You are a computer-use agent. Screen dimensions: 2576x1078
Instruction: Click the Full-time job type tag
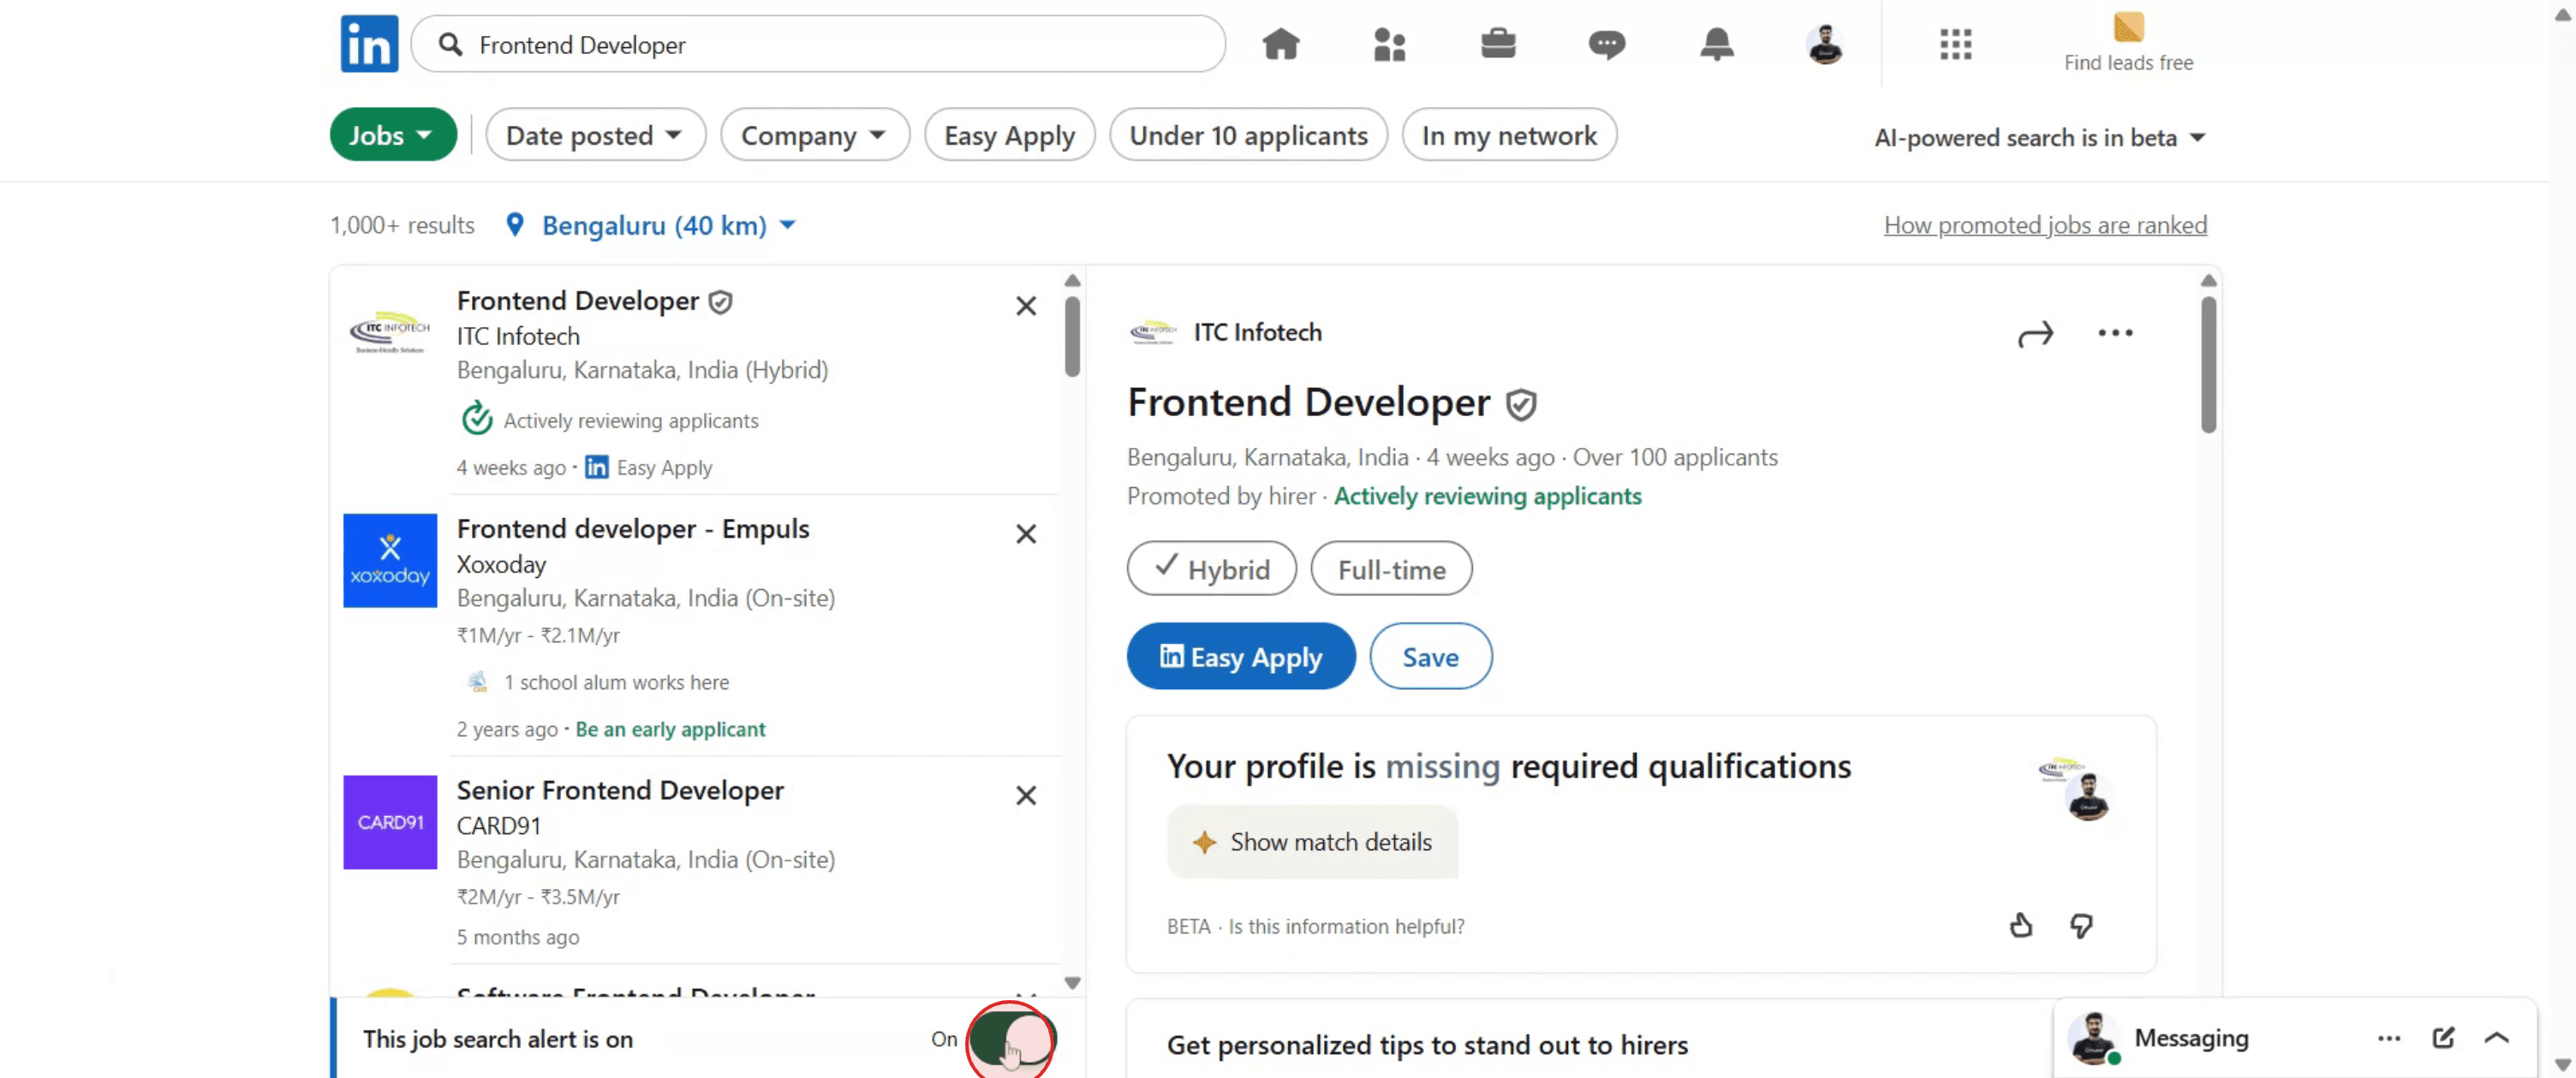[x=1391, y=569]
